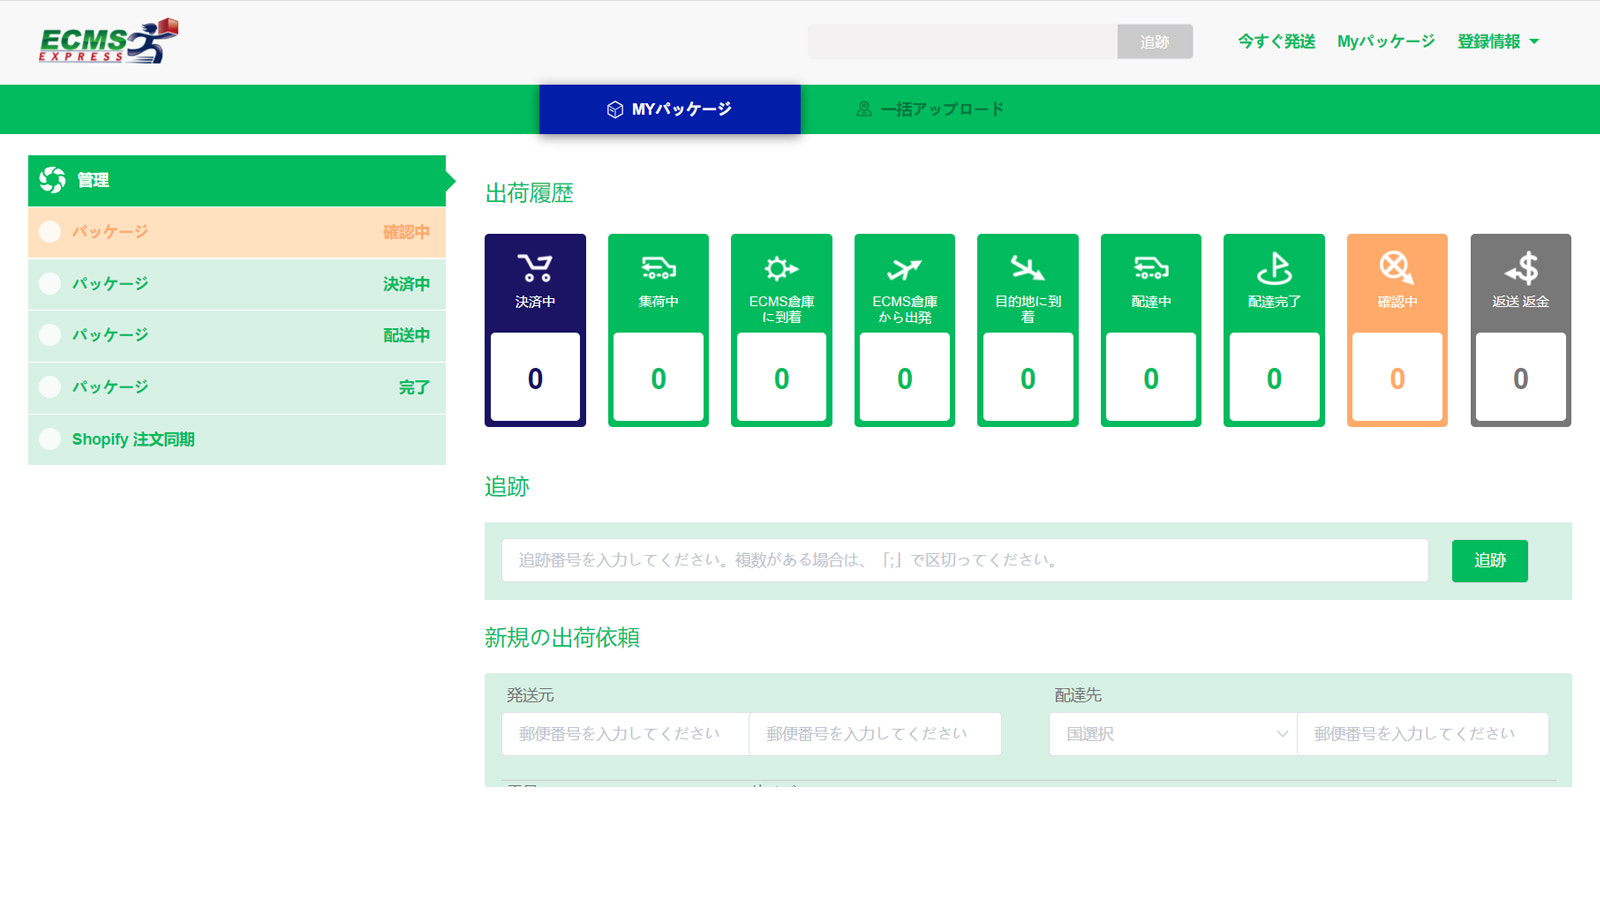1600x900 pixels.
Task: Click the 返送 返金 count value 0
Action: (1520, 379)
